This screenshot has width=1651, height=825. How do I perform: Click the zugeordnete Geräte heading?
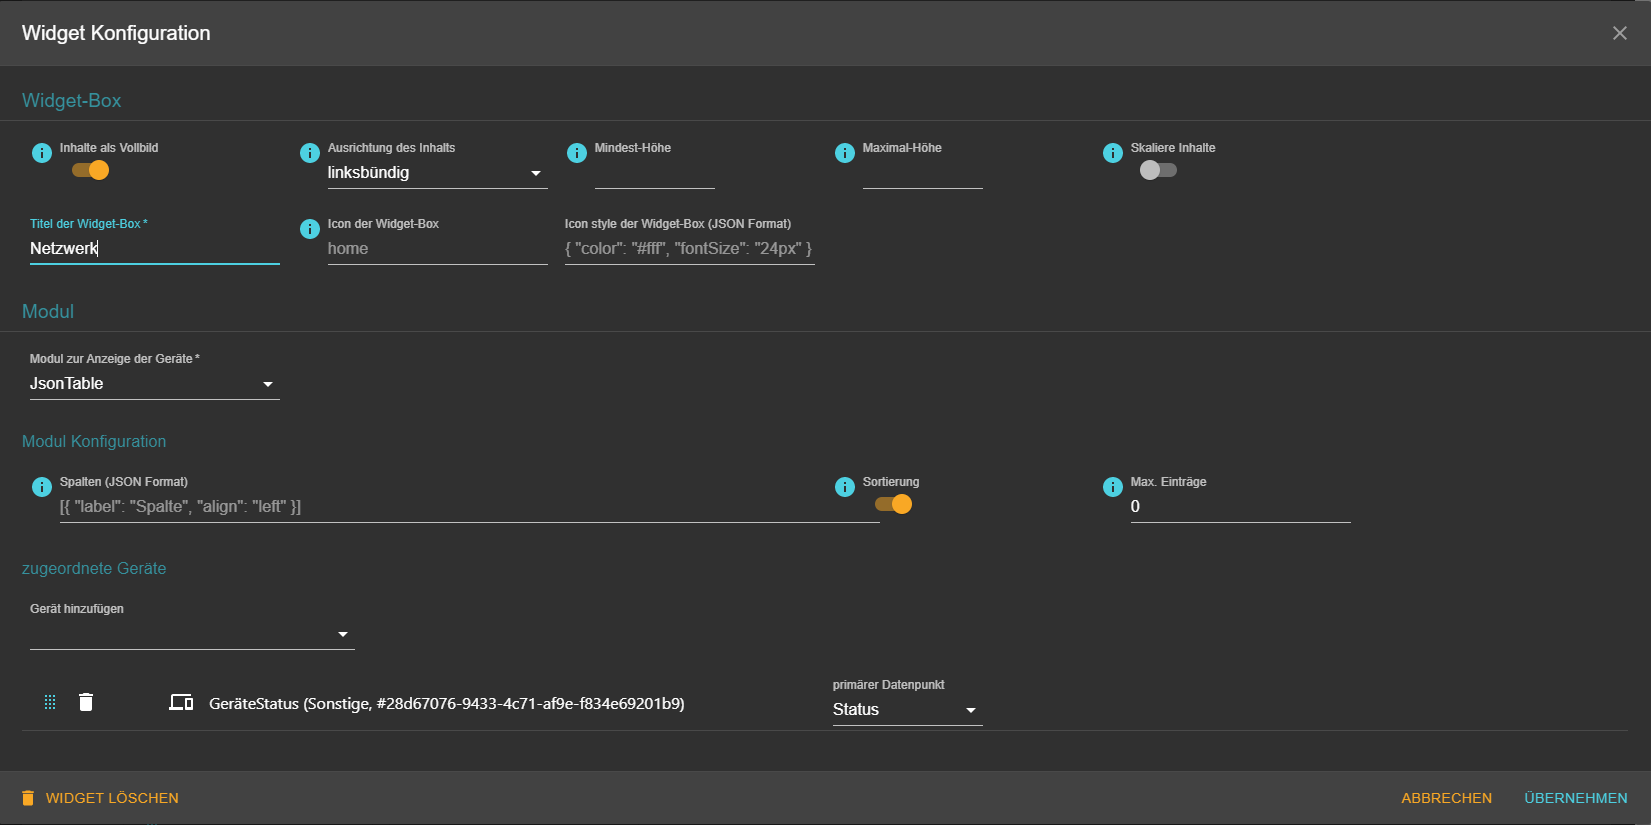[x=94, y=569]
